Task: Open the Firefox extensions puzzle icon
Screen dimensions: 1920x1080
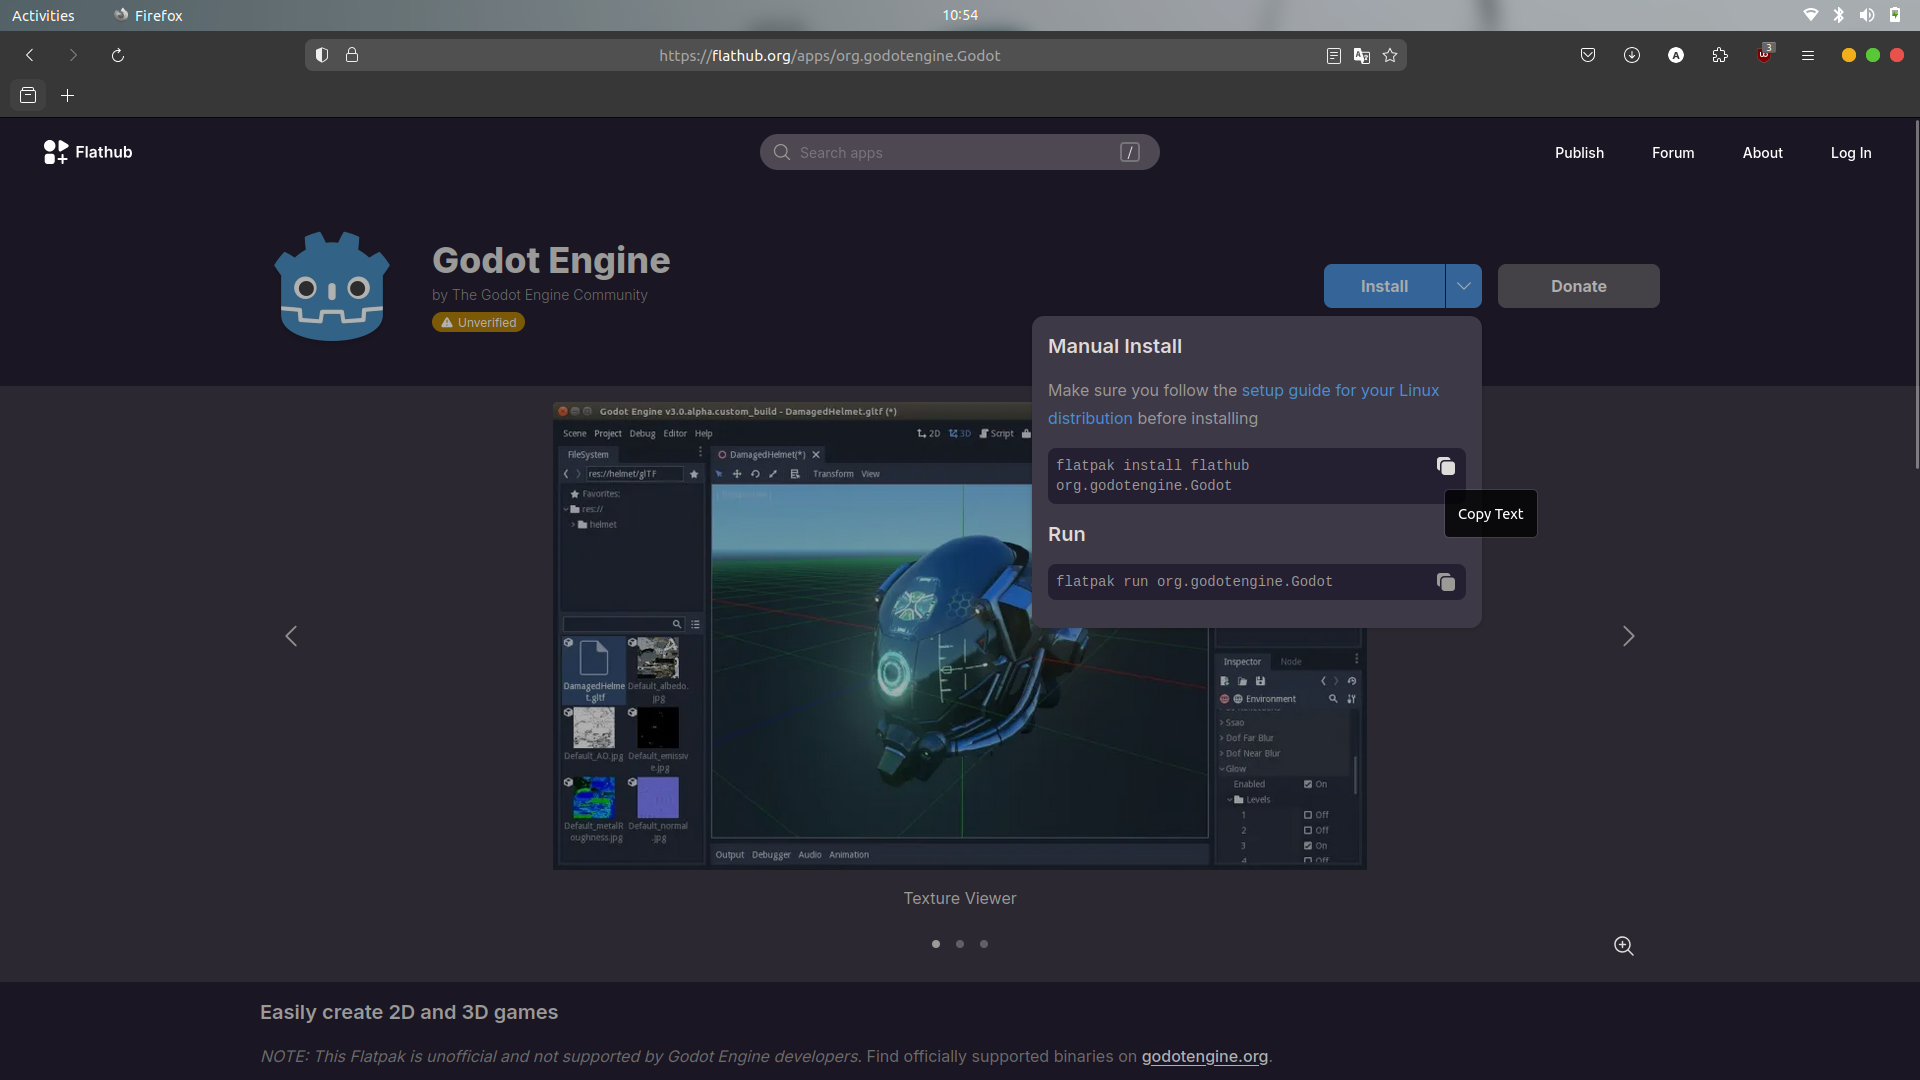Action: click(1720, 56)
